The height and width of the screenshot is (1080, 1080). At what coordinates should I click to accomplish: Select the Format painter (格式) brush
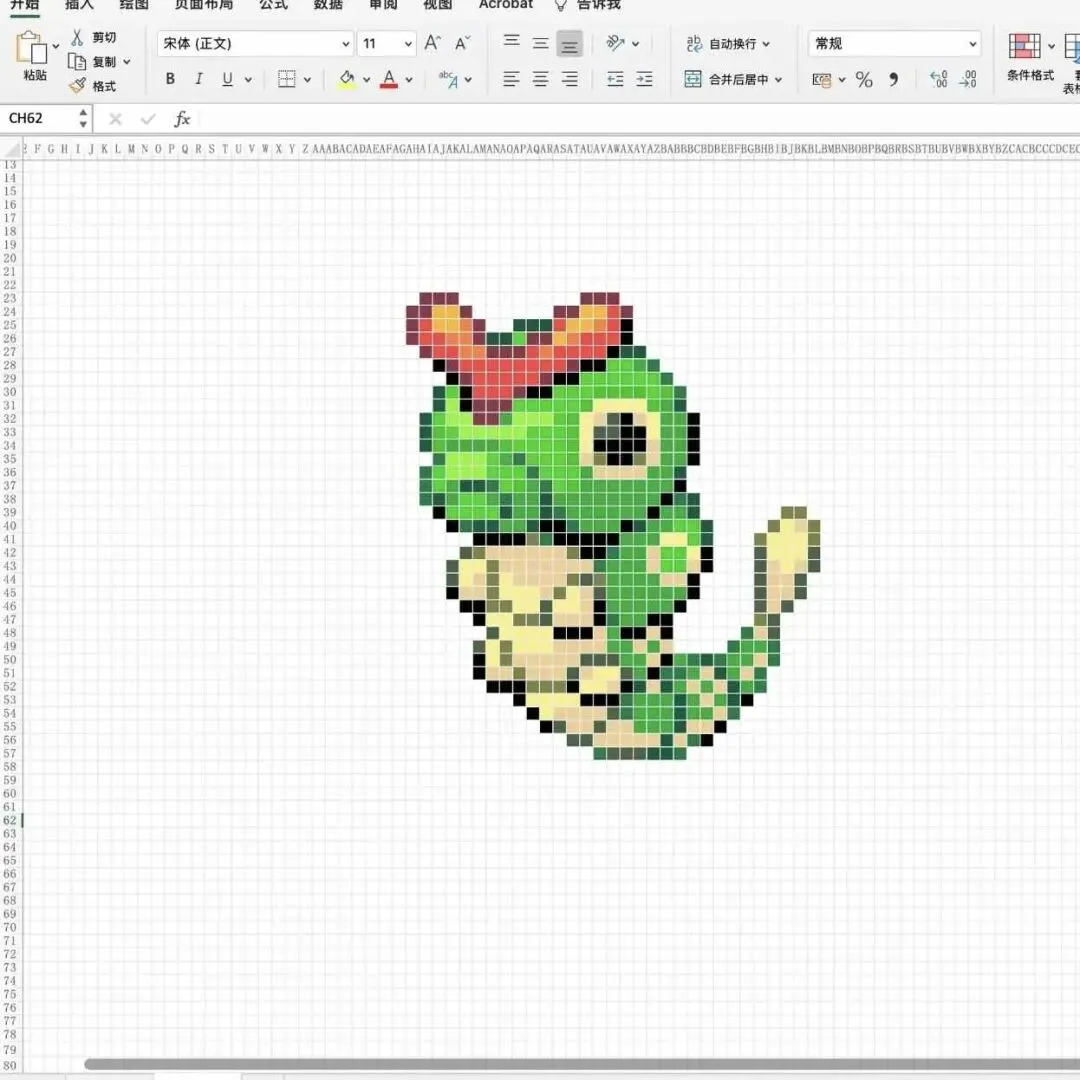pos(77,86)
